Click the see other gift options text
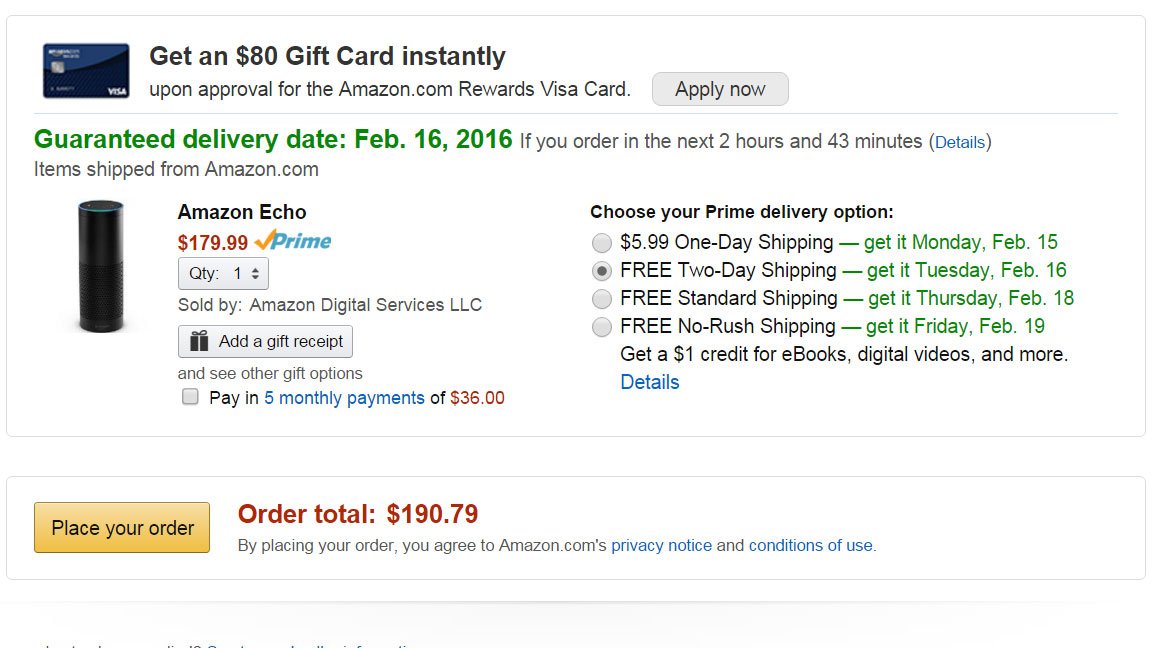The height and width of the screenshot is (648, 1152). point(270,373)
